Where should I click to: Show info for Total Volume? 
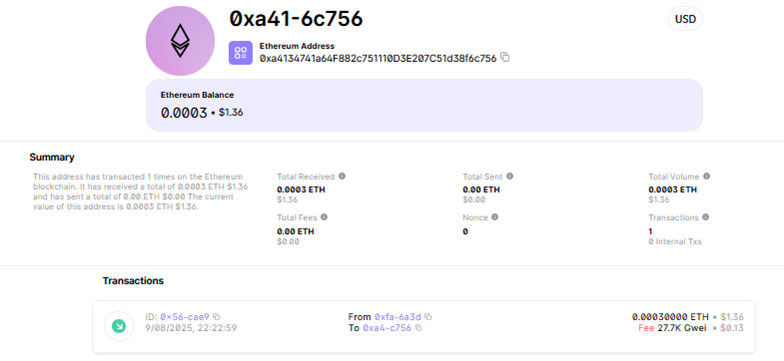pos(706,176)
